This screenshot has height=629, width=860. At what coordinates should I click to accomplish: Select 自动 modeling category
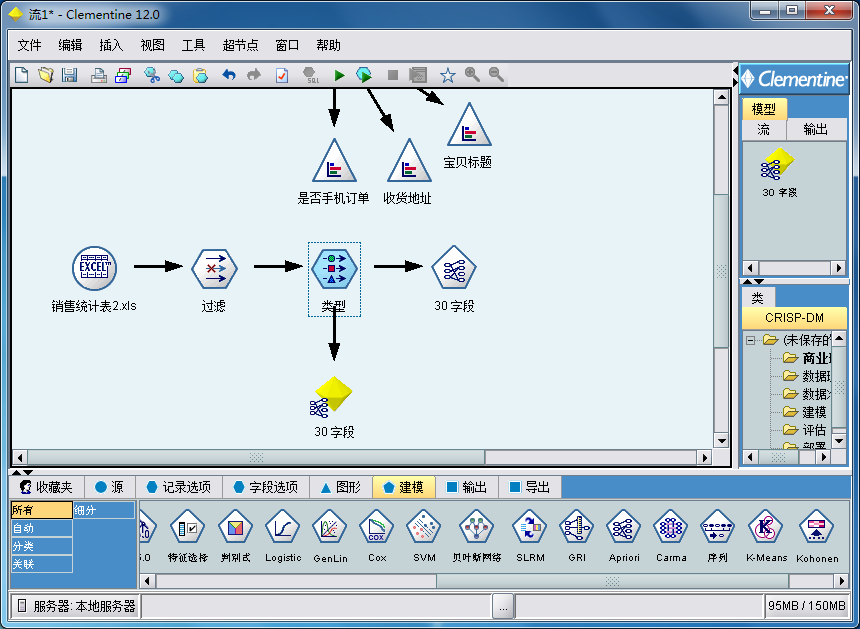[42, 528]
